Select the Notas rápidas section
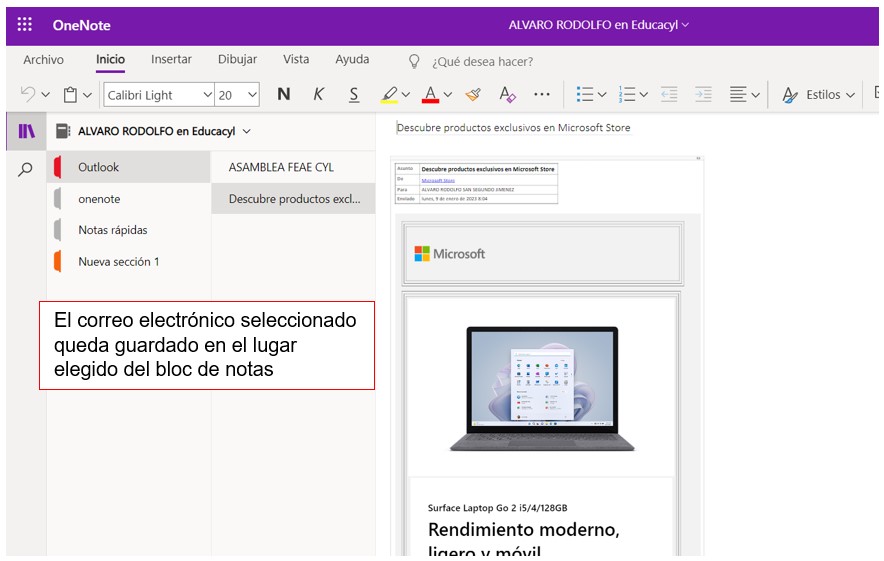This screenshot has width=884, height=561. (x=129, y=230)
